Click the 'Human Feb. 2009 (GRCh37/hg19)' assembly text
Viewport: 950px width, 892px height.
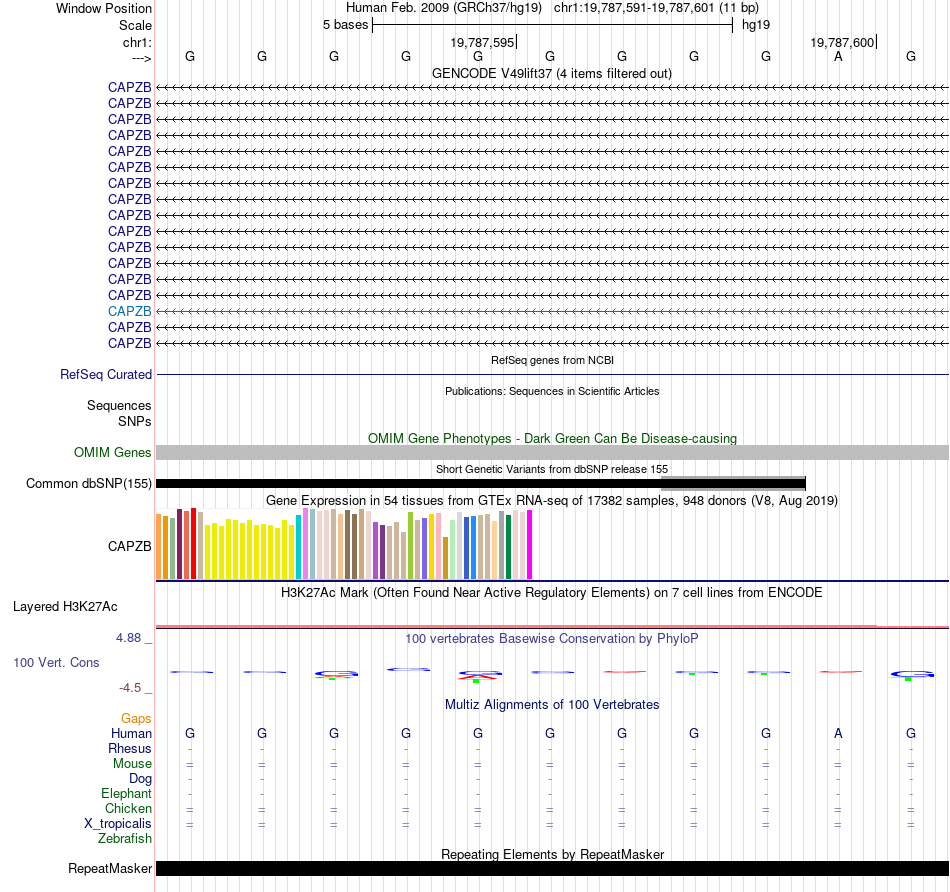[x=443, y=8]
